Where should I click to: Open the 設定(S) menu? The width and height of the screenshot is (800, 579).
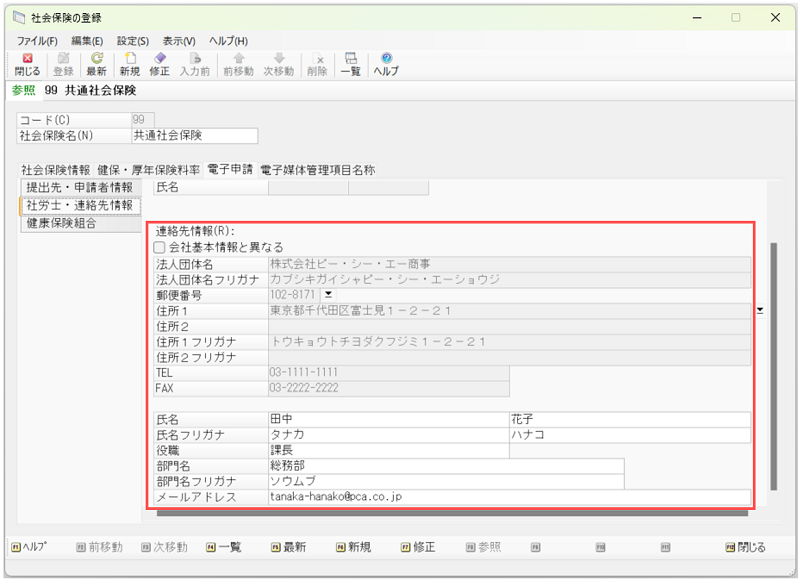133,41
